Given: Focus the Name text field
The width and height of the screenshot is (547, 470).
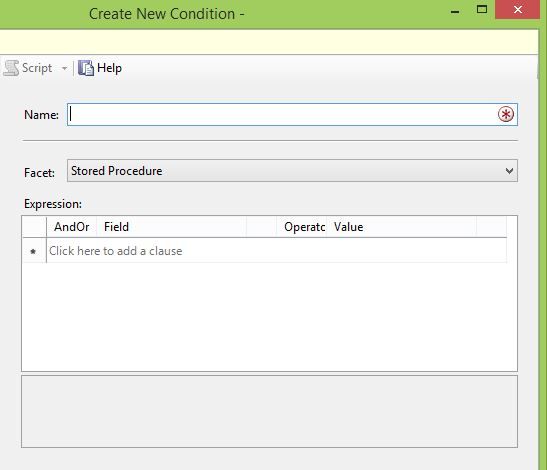Looking at the screenshot, I should 292,114.
